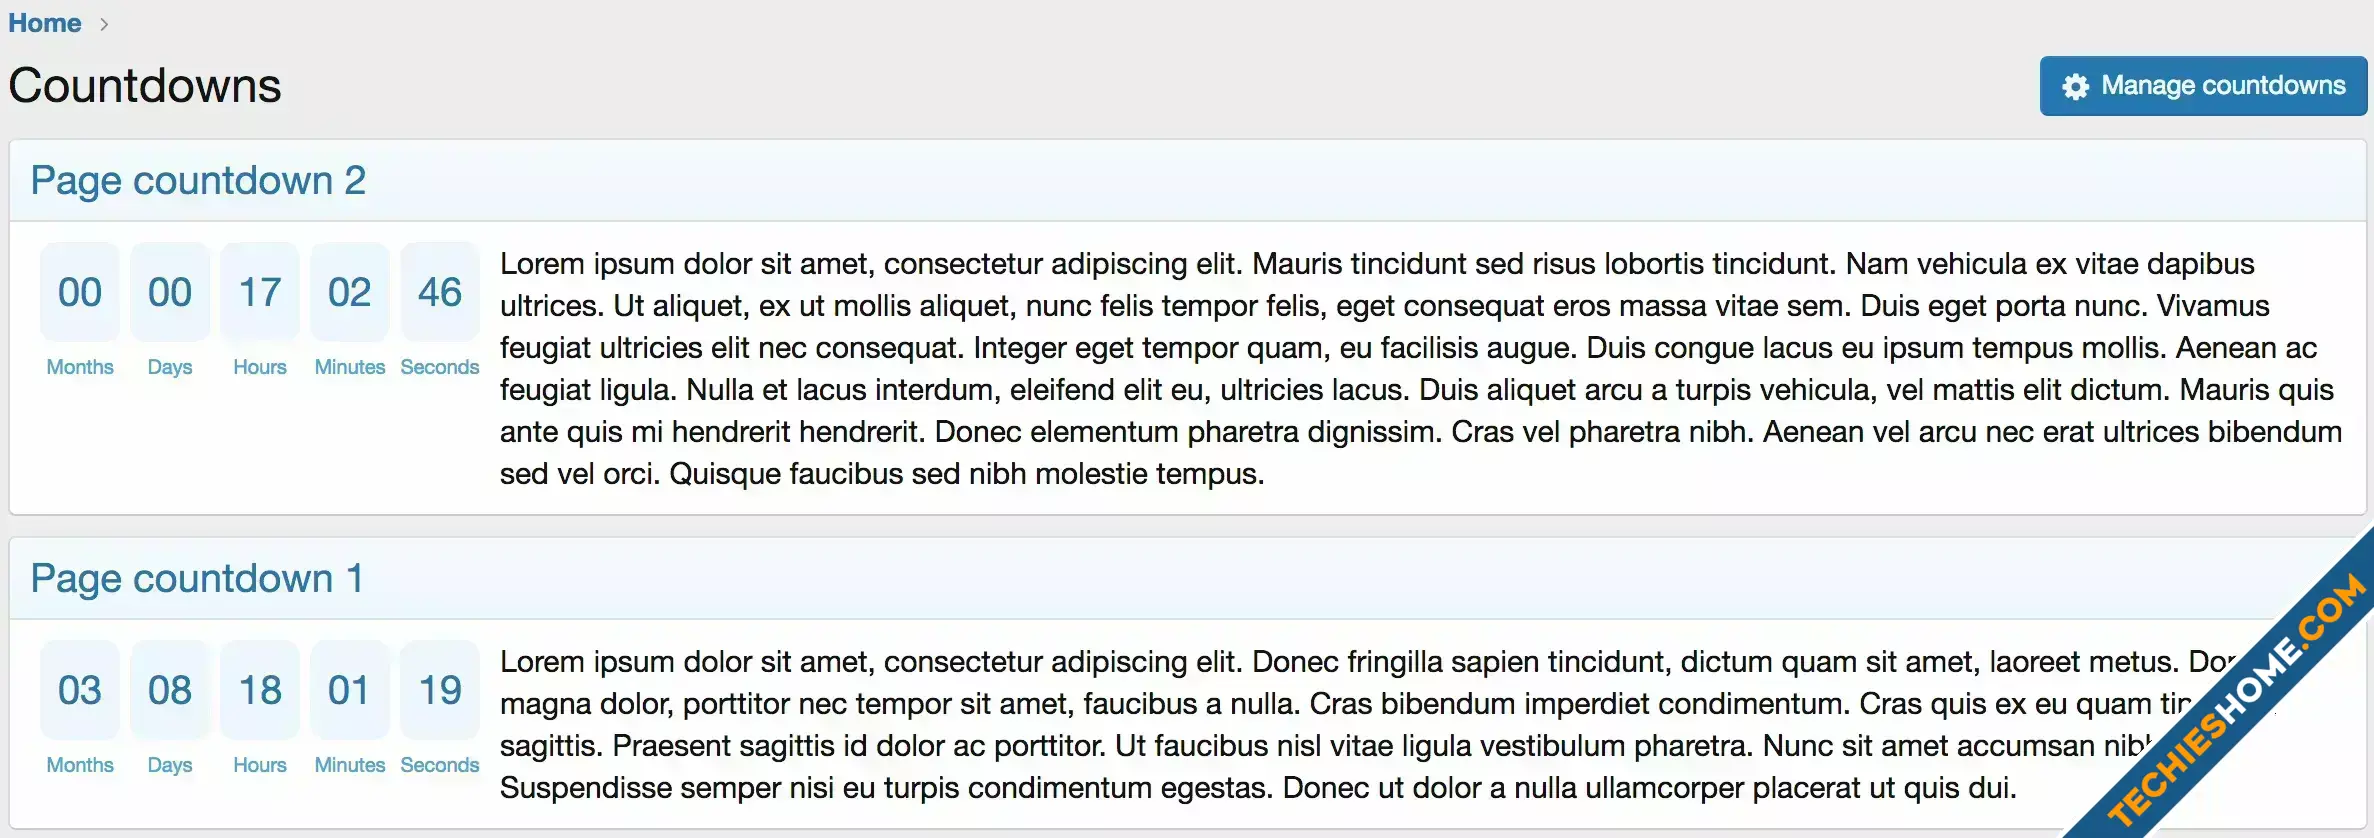Click the 17 Hours tile in countdown 2
The height and width of the screenshot is (838, 2374).
click(x=260, y=292)
